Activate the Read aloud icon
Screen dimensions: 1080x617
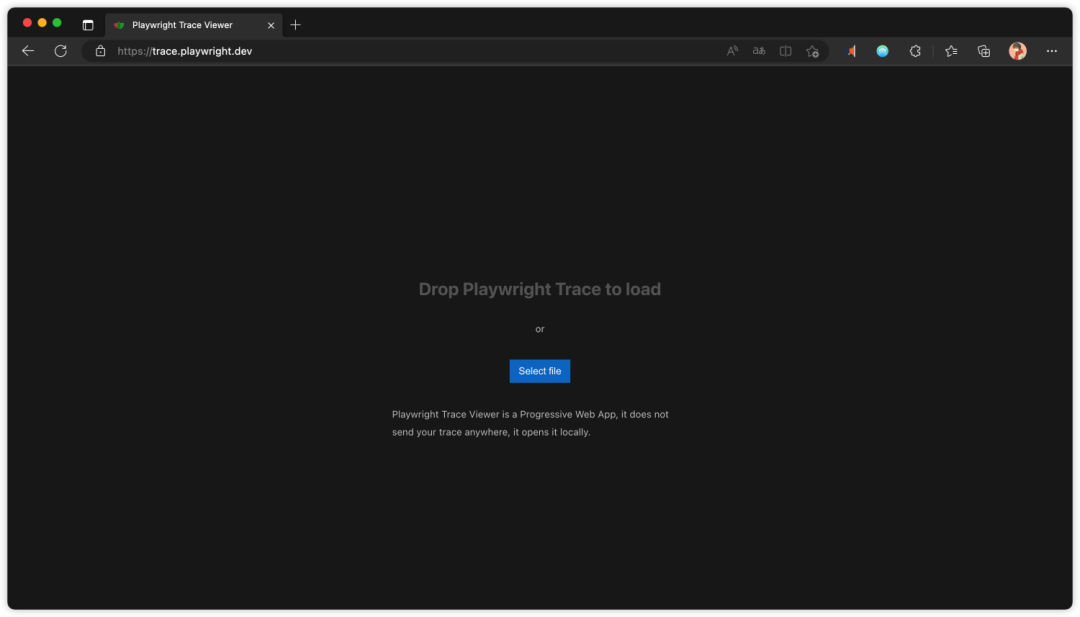coord(732,51)
